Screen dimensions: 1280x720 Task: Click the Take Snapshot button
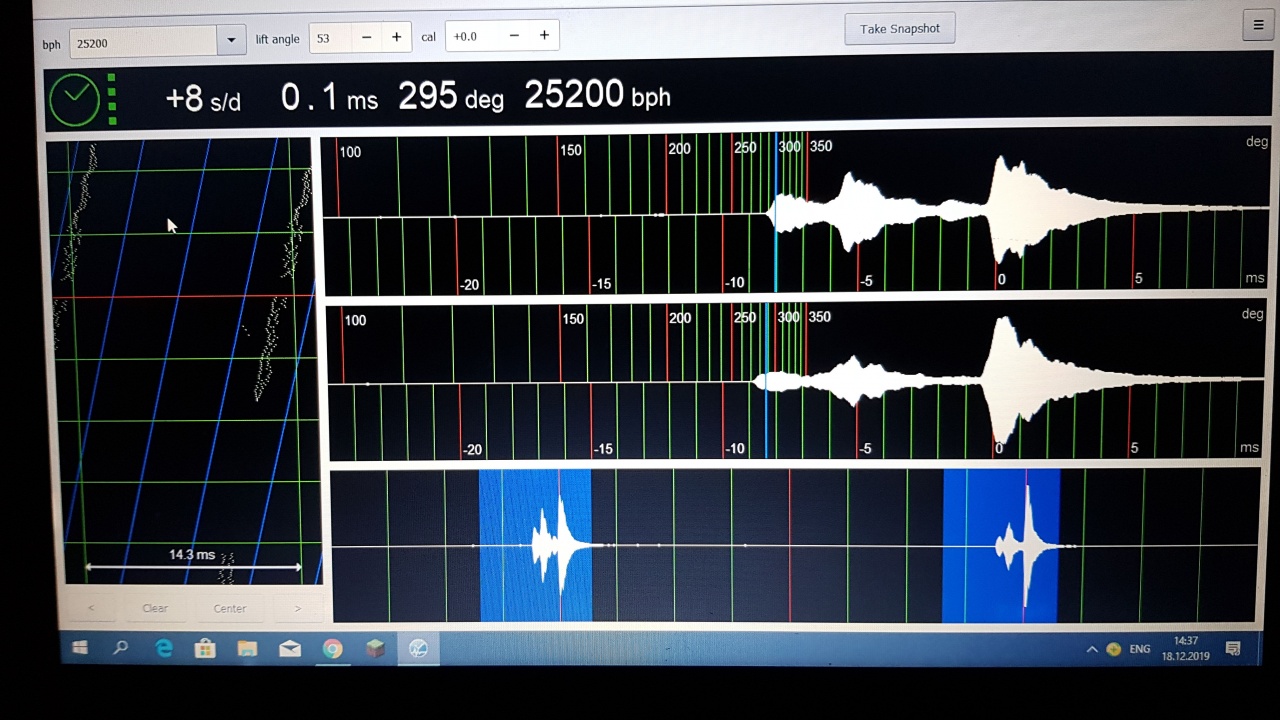pyautogui.click(x=899, y=28)
